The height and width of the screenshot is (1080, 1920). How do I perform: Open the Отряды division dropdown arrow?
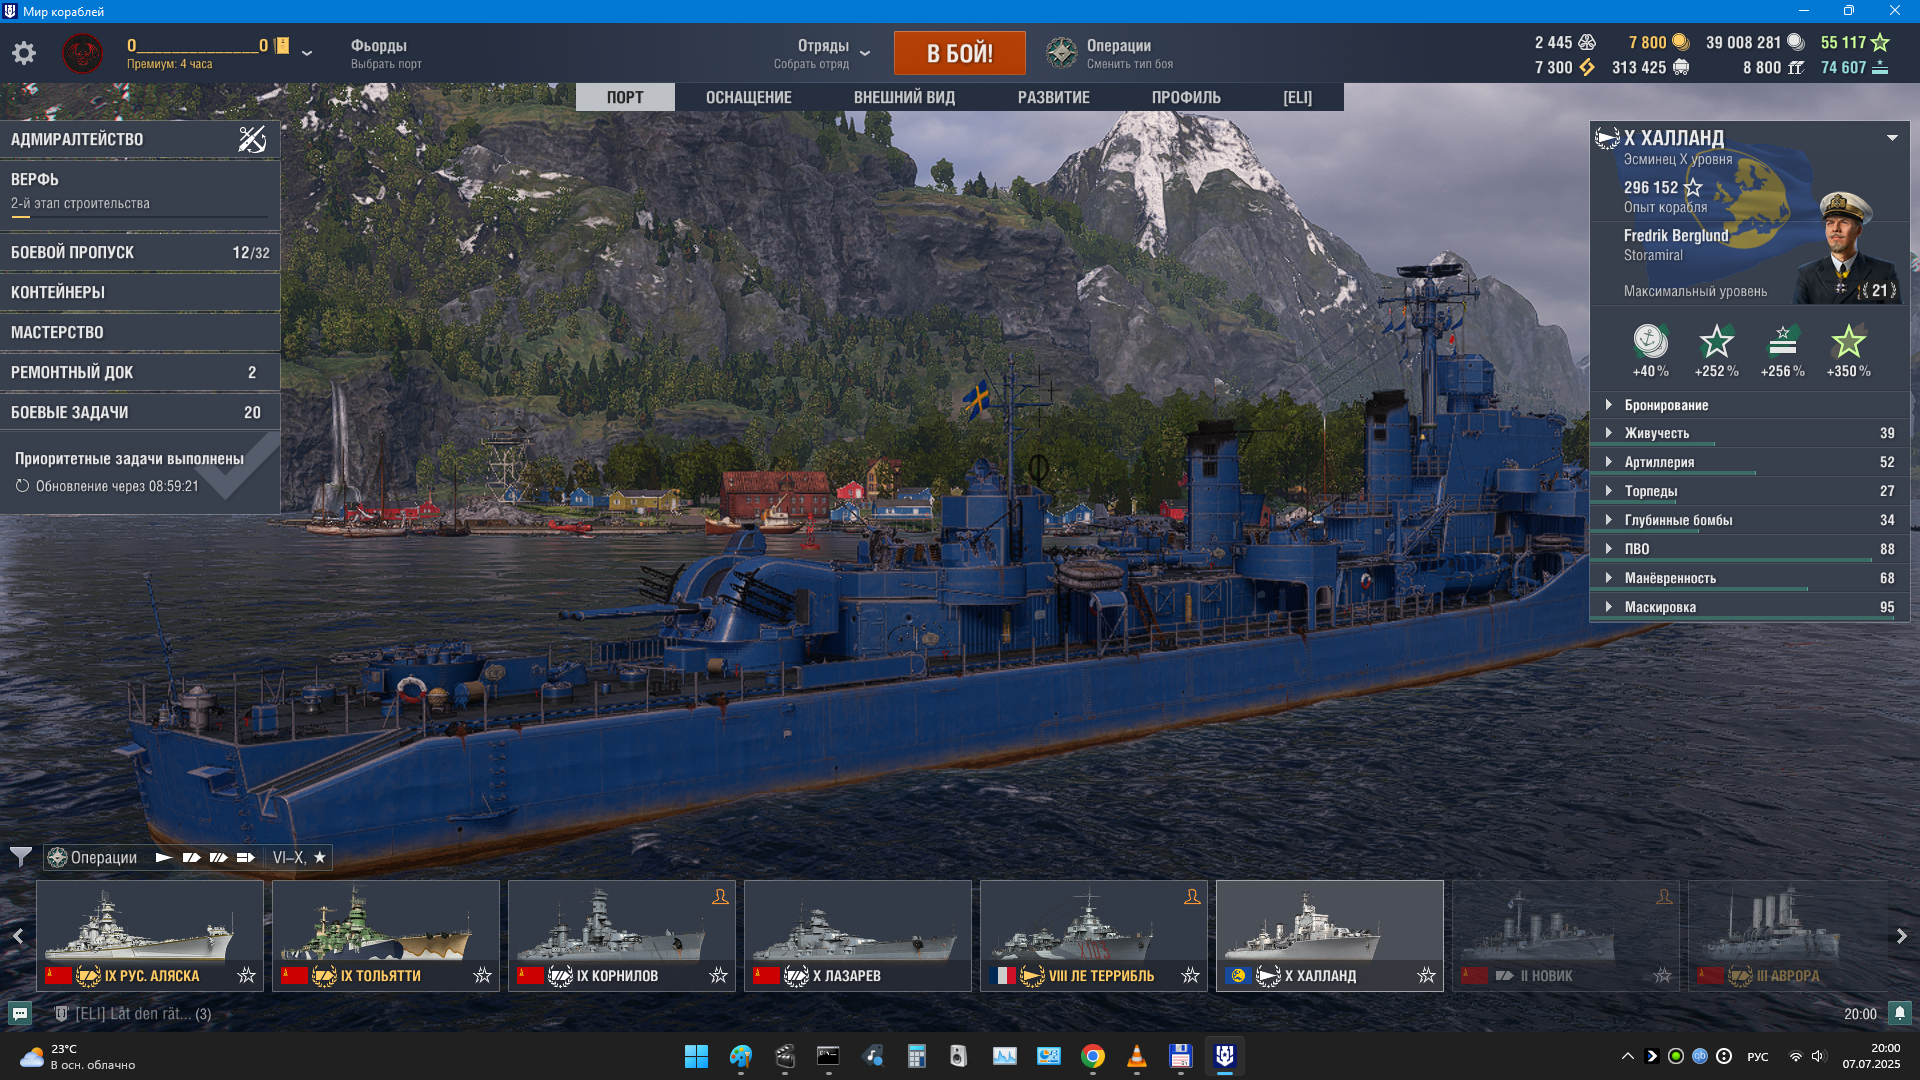pyautogui.click(x=865, y=54)
